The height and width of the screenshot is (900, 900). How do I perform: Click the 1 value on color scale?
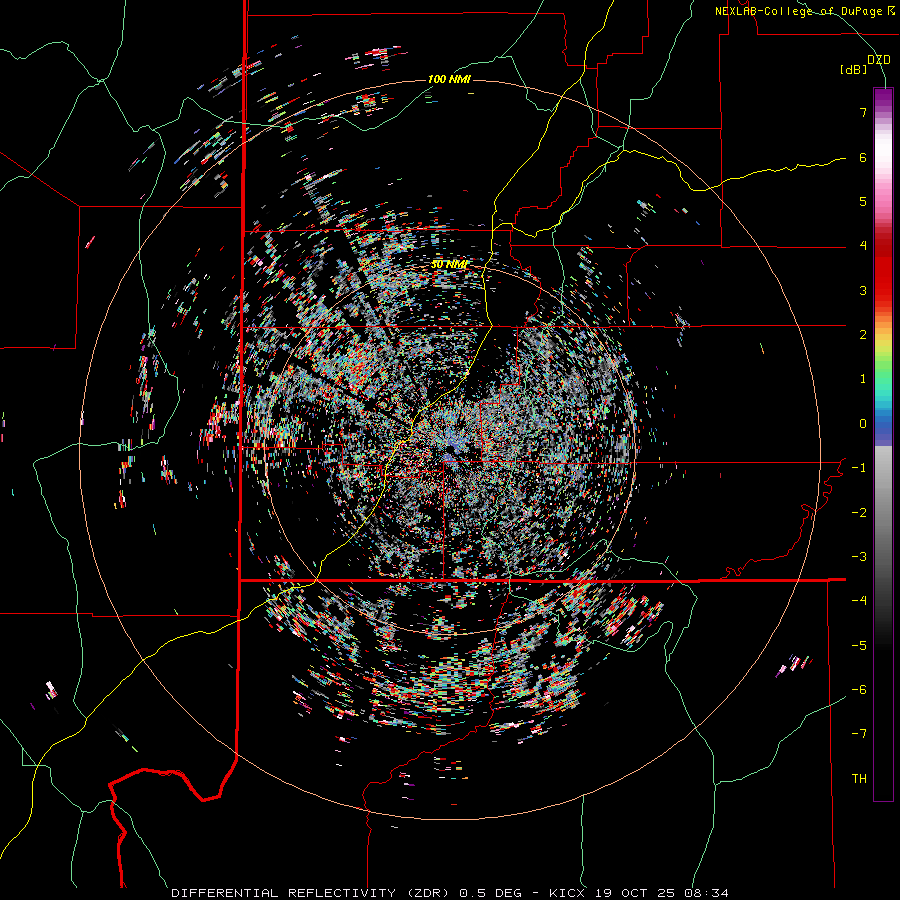(863, 378)
